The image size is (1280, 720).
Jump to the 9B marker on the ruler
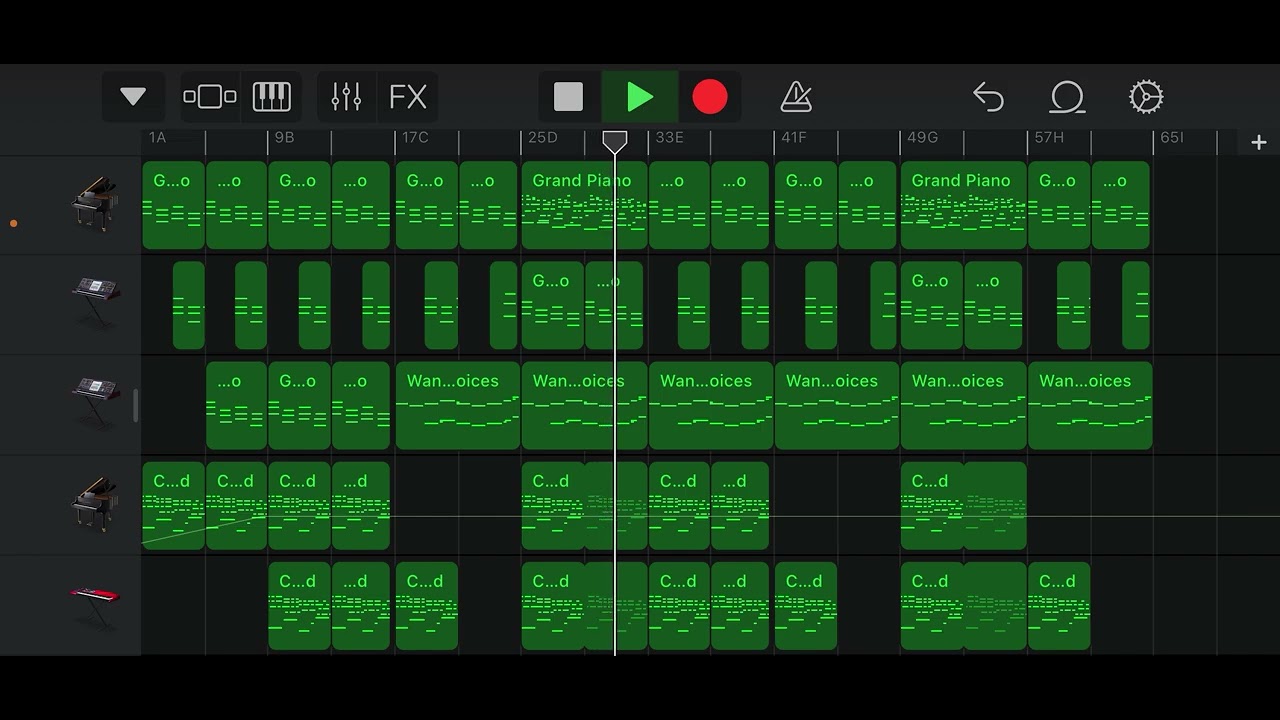tap(284, 137)
